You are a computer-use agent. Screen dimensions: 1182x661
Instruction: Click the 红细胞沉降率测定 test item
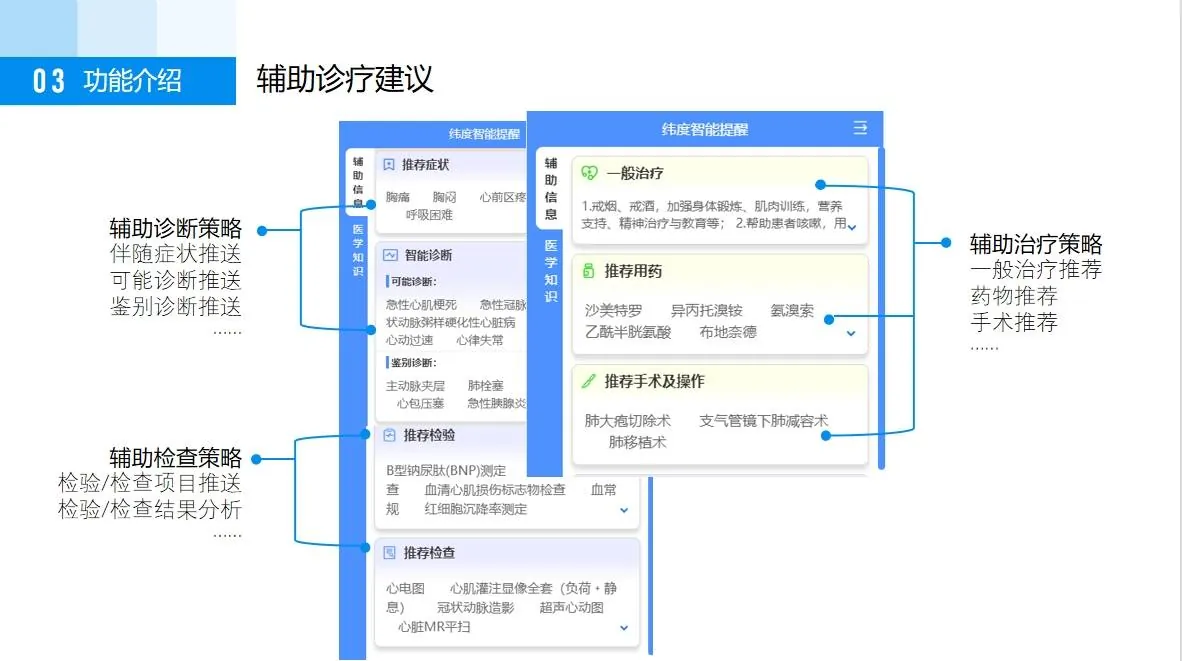click(476, 510)
